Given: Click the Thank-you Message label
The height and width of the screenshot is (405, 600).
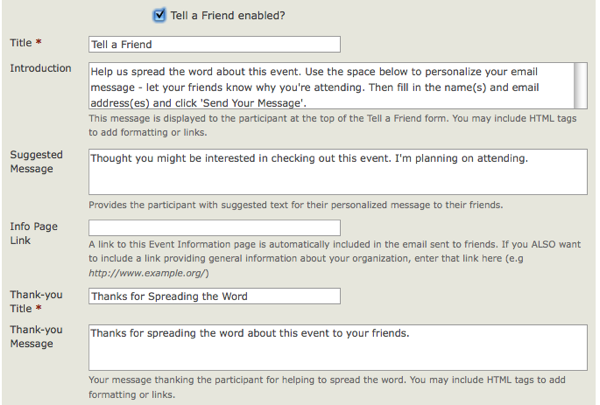Looking at the screenshot, I should pyautogui.click(x=38, y=336).
